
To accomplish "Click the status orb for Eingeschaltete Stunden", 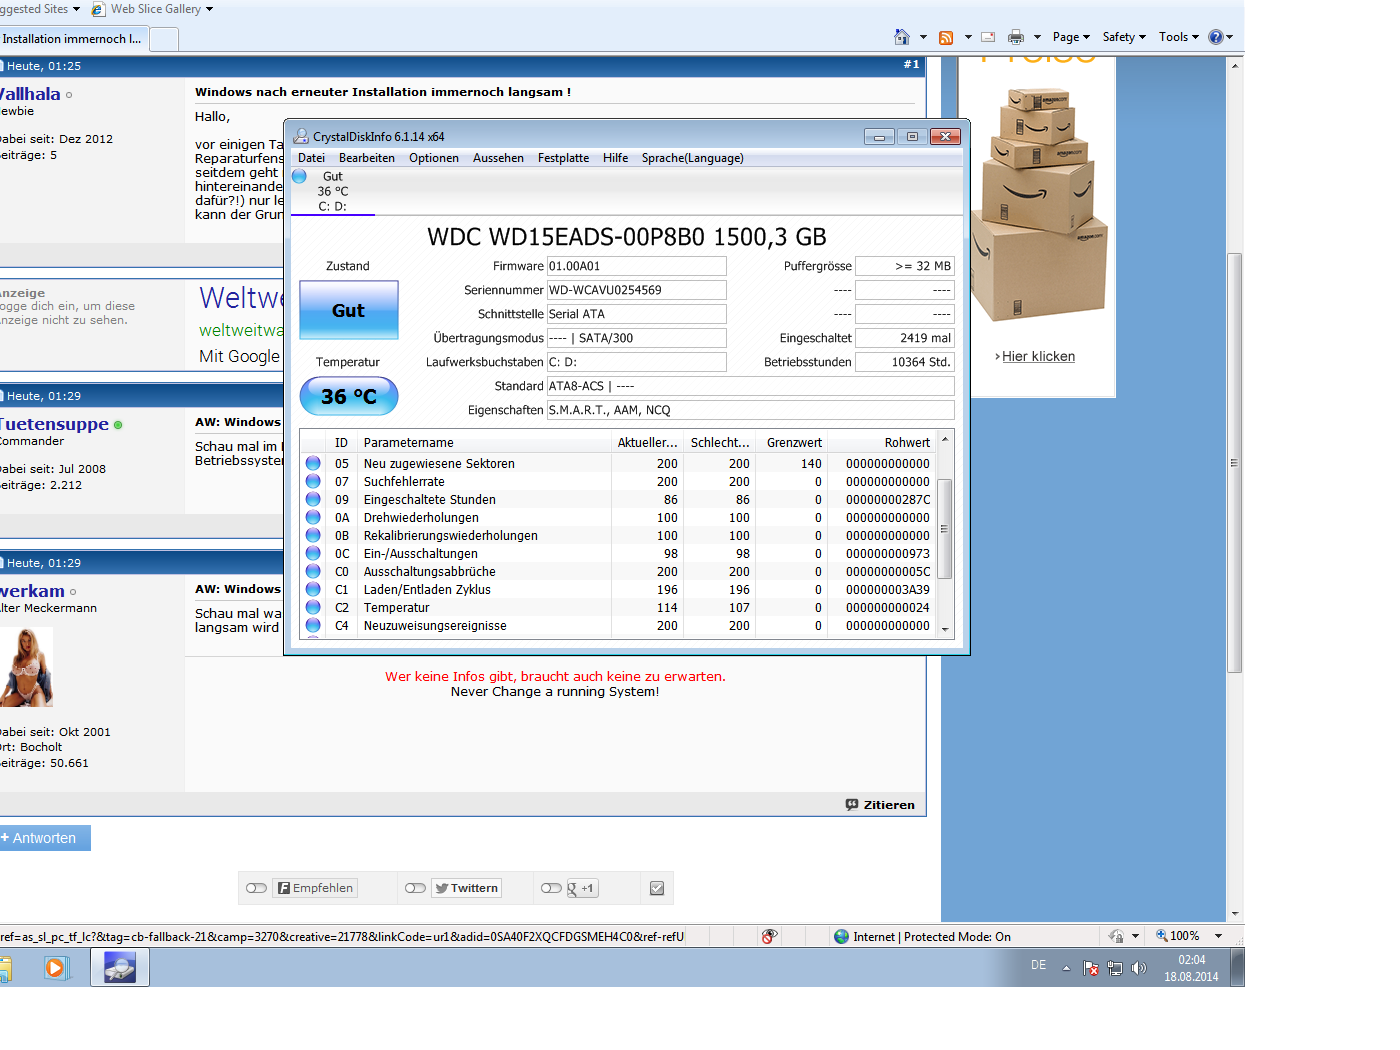I will pyautogui.click(x=313, y=499).
